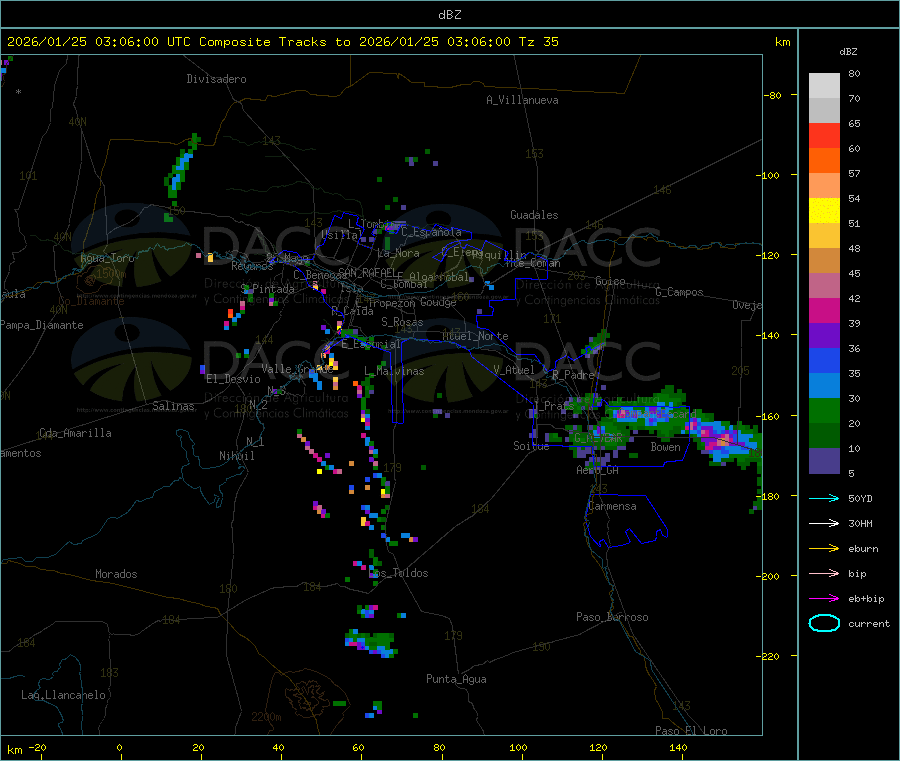The image size is (900, 761).
Task: Click the orange 57 dBZ color swatch
Action: [824, 161]
